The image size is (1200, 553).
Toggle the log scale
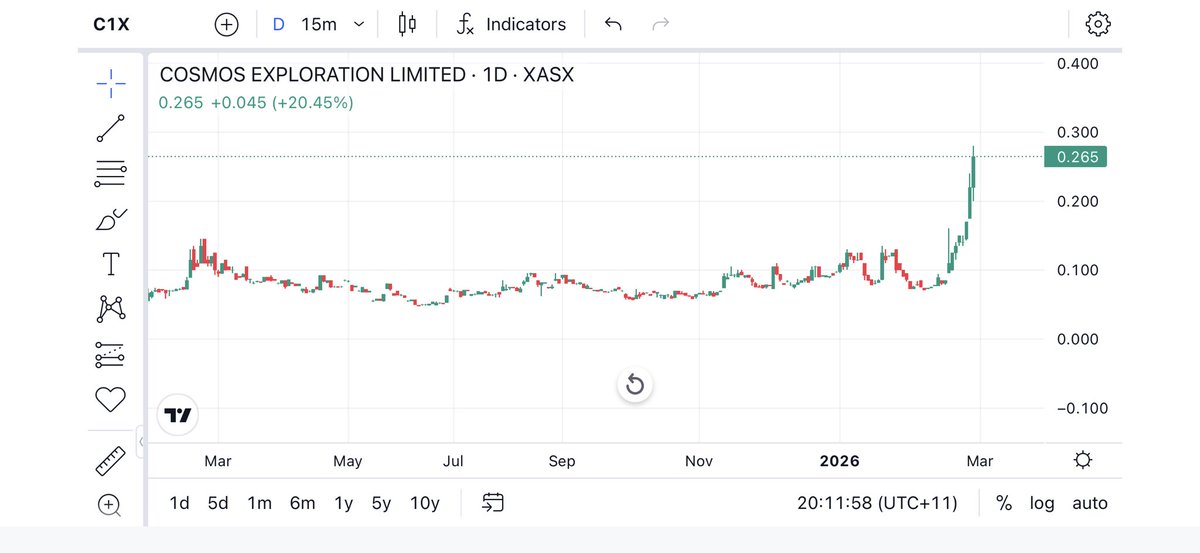point(1042,503)
